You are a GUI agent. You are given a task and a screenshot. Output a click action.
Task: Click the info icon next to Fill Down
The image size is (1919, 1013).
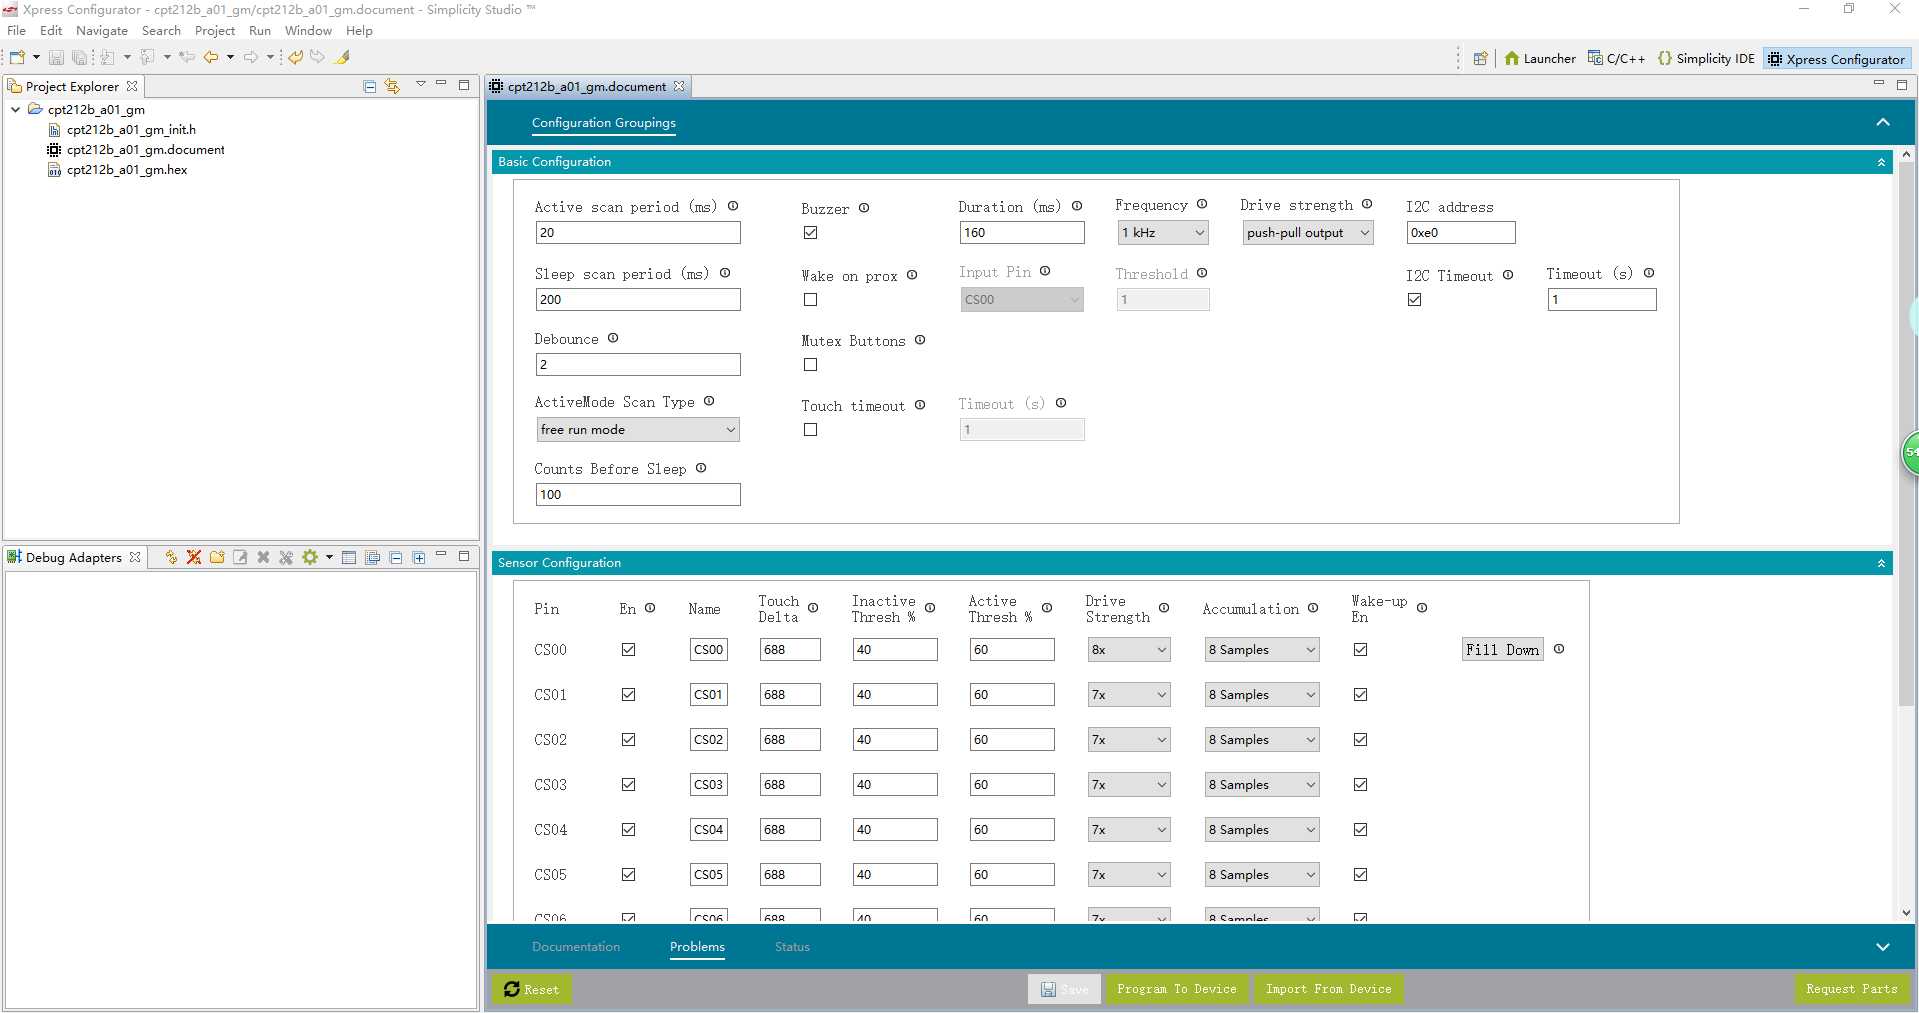point(1559,649)
